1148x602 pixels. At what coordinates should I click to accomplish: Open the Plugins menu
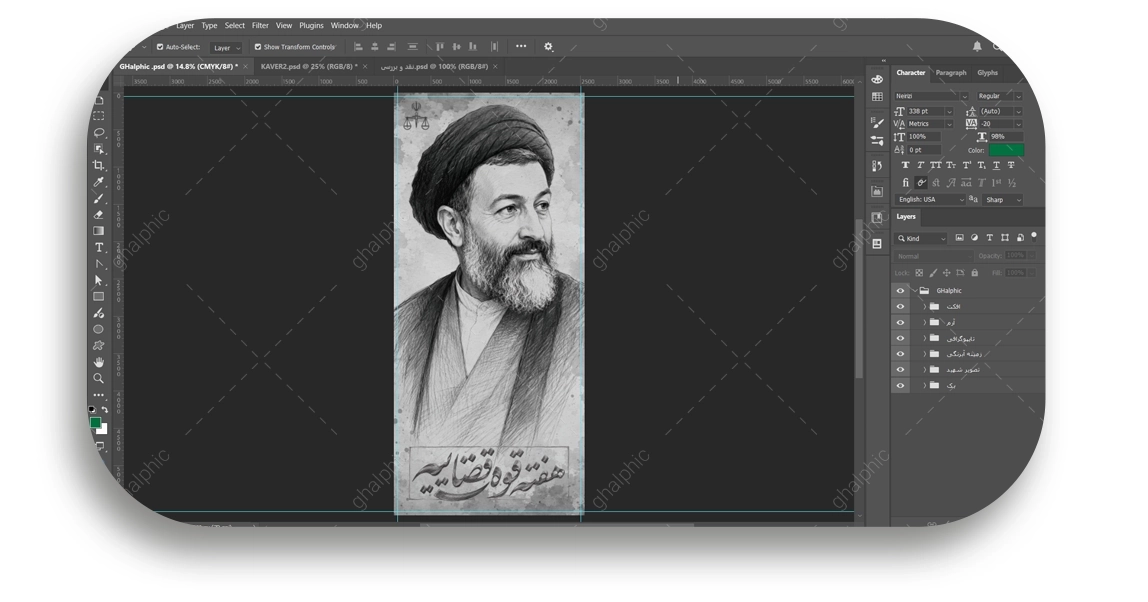pyautogui.click(x=311, y=26)
